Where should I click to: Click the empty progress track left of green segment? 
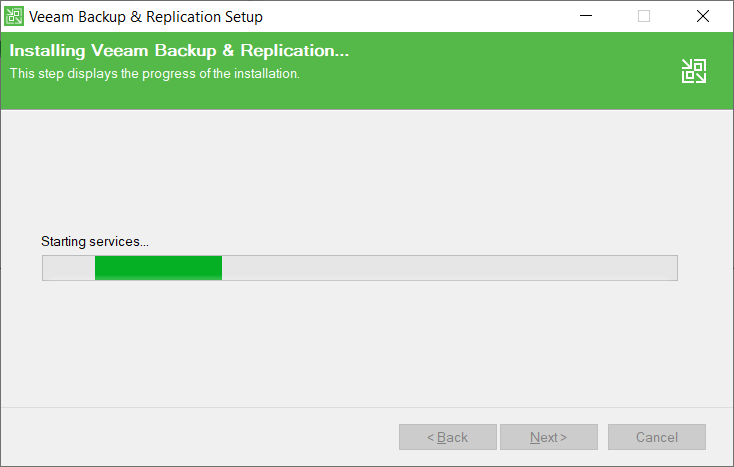[x=68, y=268]
